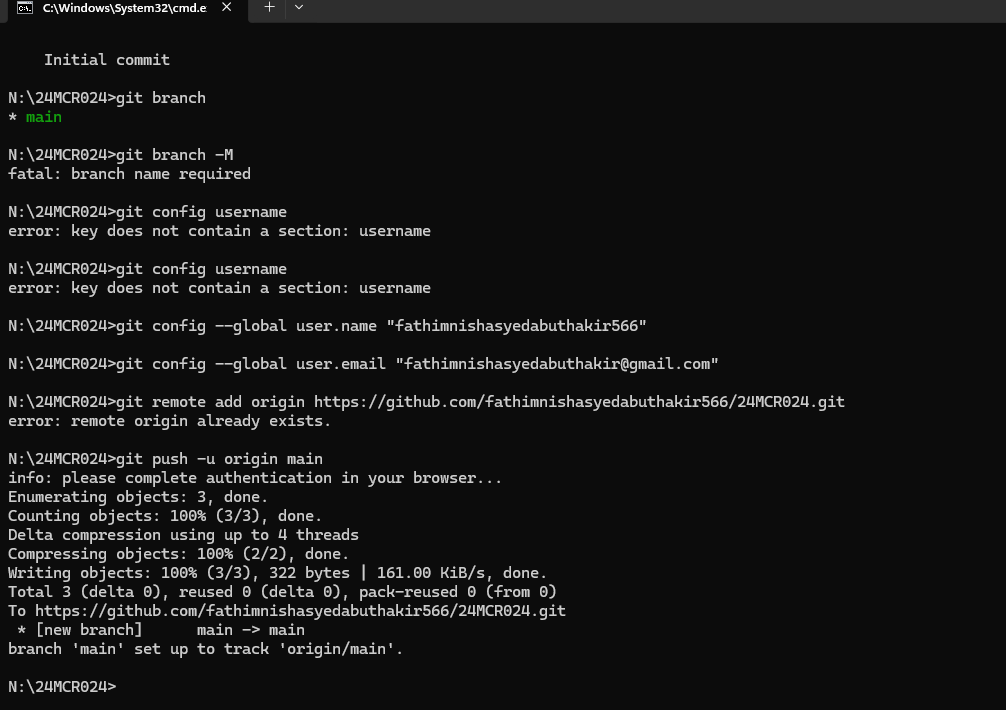Select the C:\Windows\System32\cmd.exe tab
The image size is (1006, 710).
point(124,9)
